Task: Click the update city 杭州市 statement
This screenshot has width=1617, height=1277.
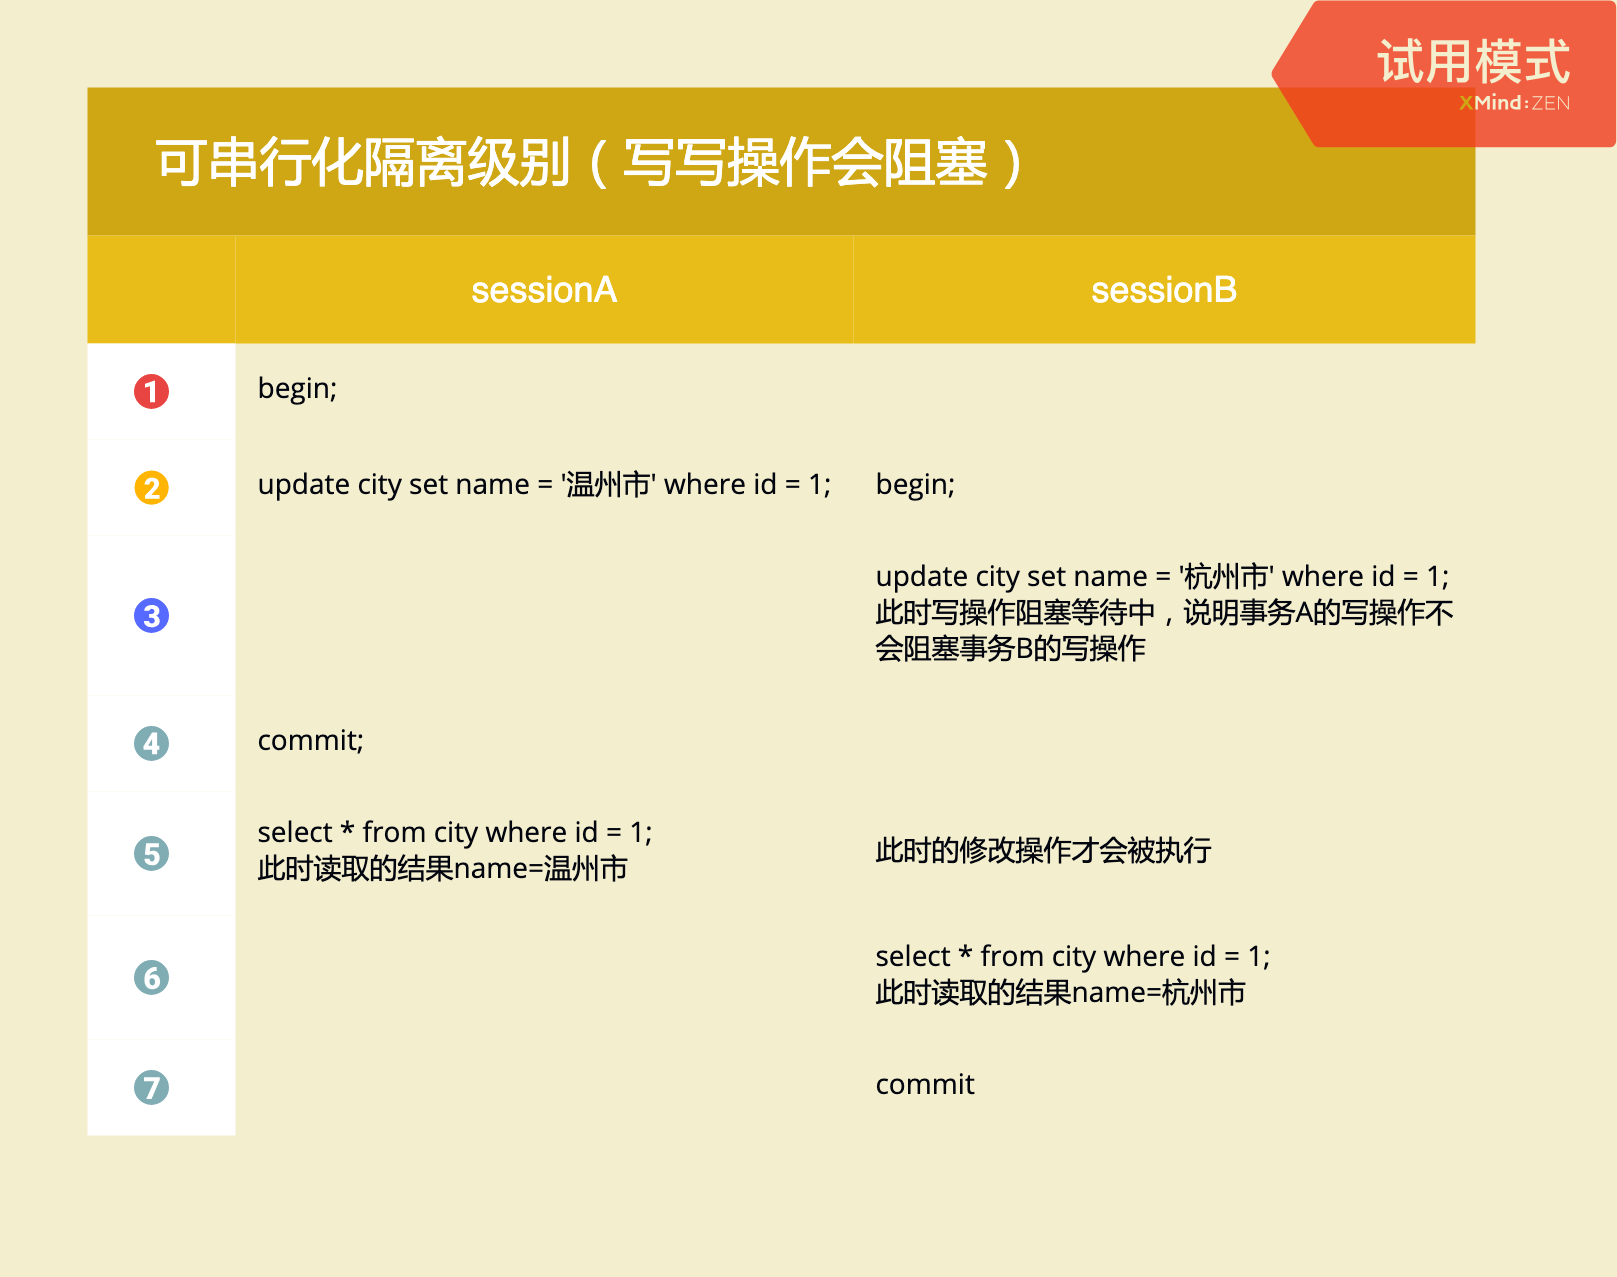Action: [1163, 576]
